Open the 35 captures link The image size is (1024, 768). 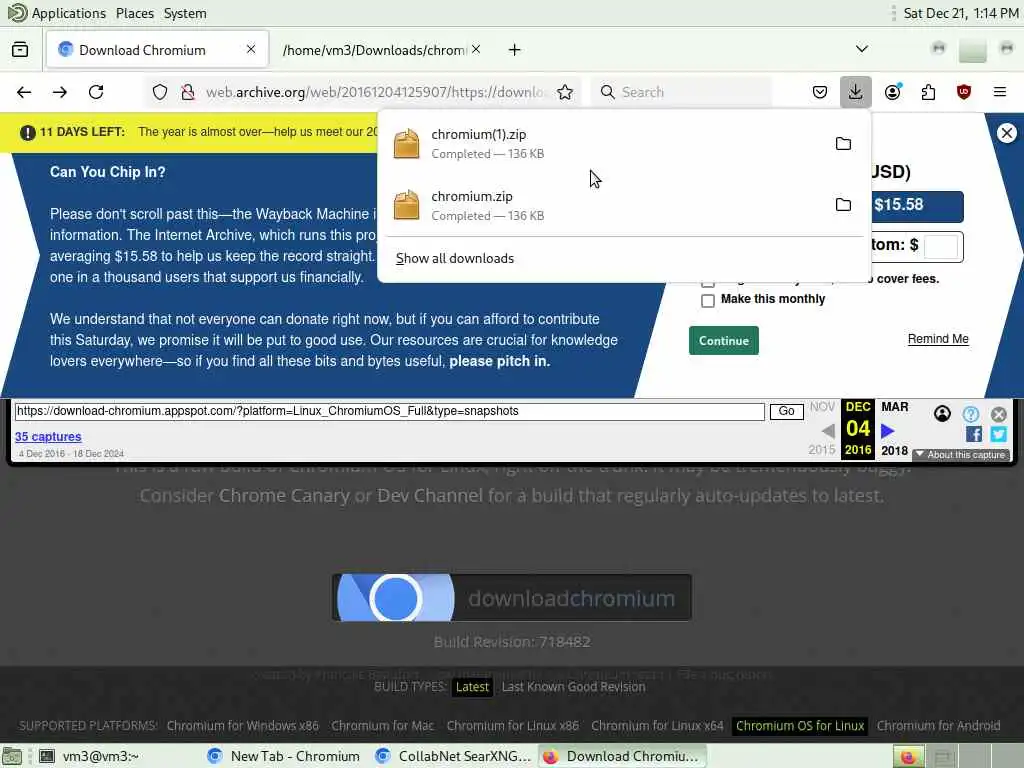pyautogui.click(x=48, y=436)
